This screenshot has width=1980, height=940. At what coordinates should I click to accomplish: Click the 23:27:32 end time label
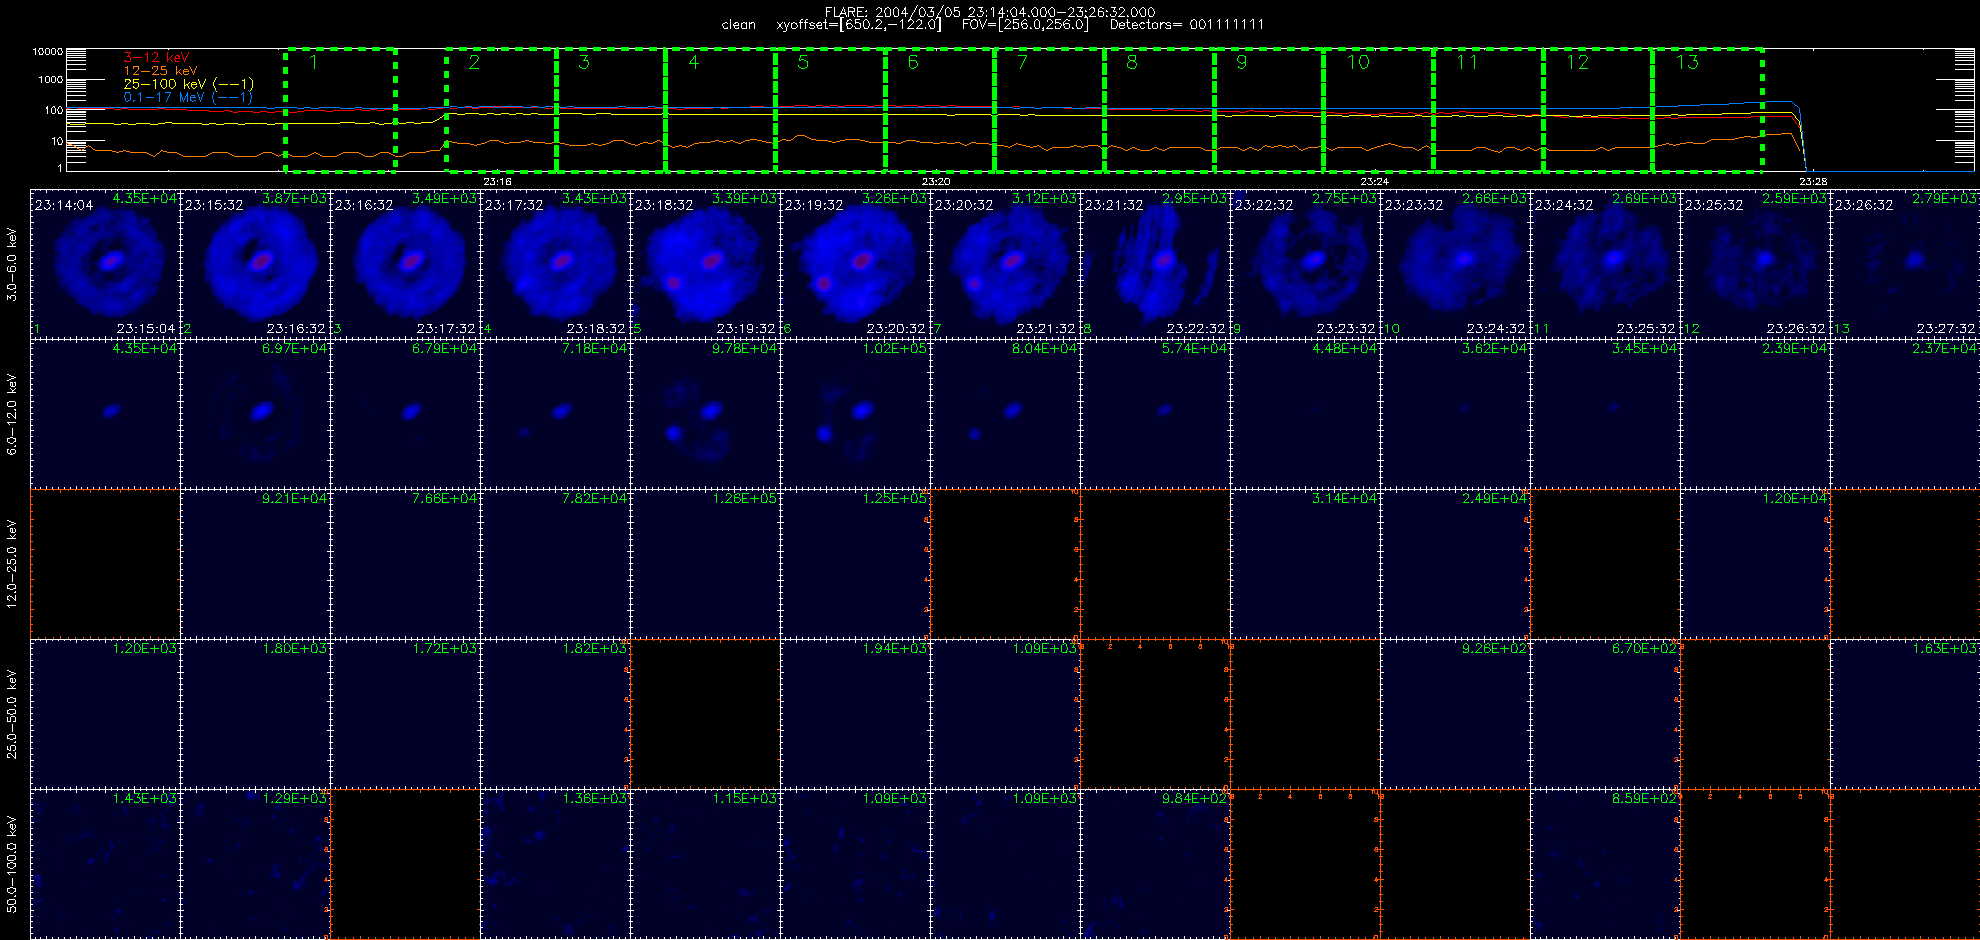coord(1946,328)
